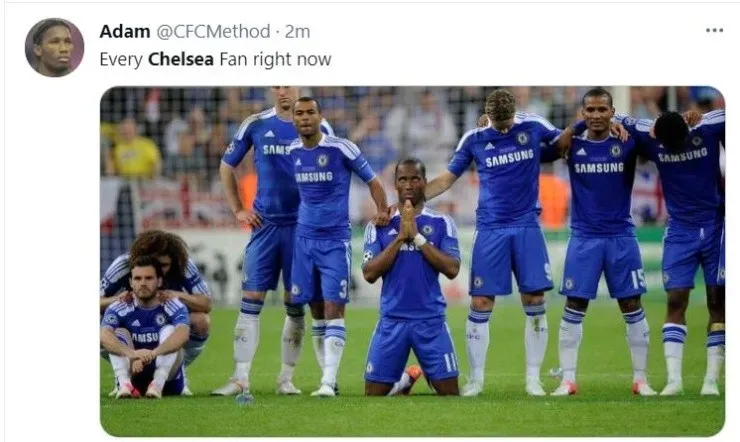
Task: Open the attached football photo in full view
Action: coord(412,261)
